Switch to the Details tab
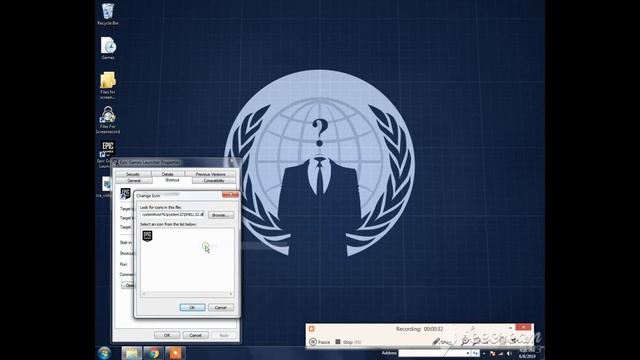The width and height of the screenshot is (640, 360). [168, 174]
